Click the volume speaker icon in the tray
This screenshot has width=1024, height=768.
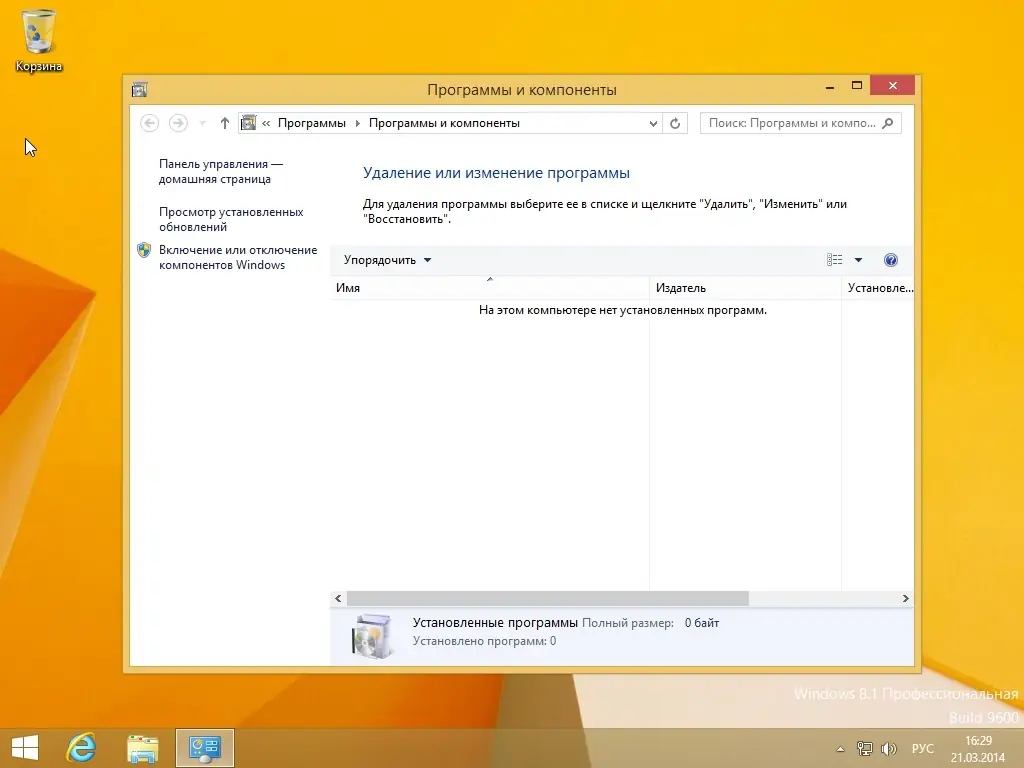click(888, 748)
